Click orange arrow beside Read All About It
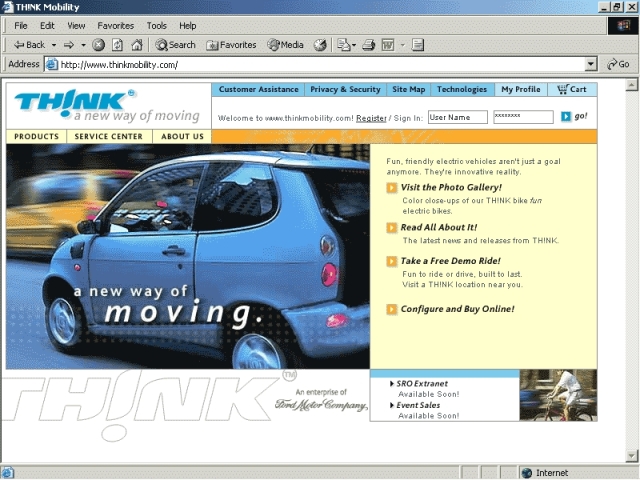The height and width of the screenshot is (480, 640). pos(391,228)
